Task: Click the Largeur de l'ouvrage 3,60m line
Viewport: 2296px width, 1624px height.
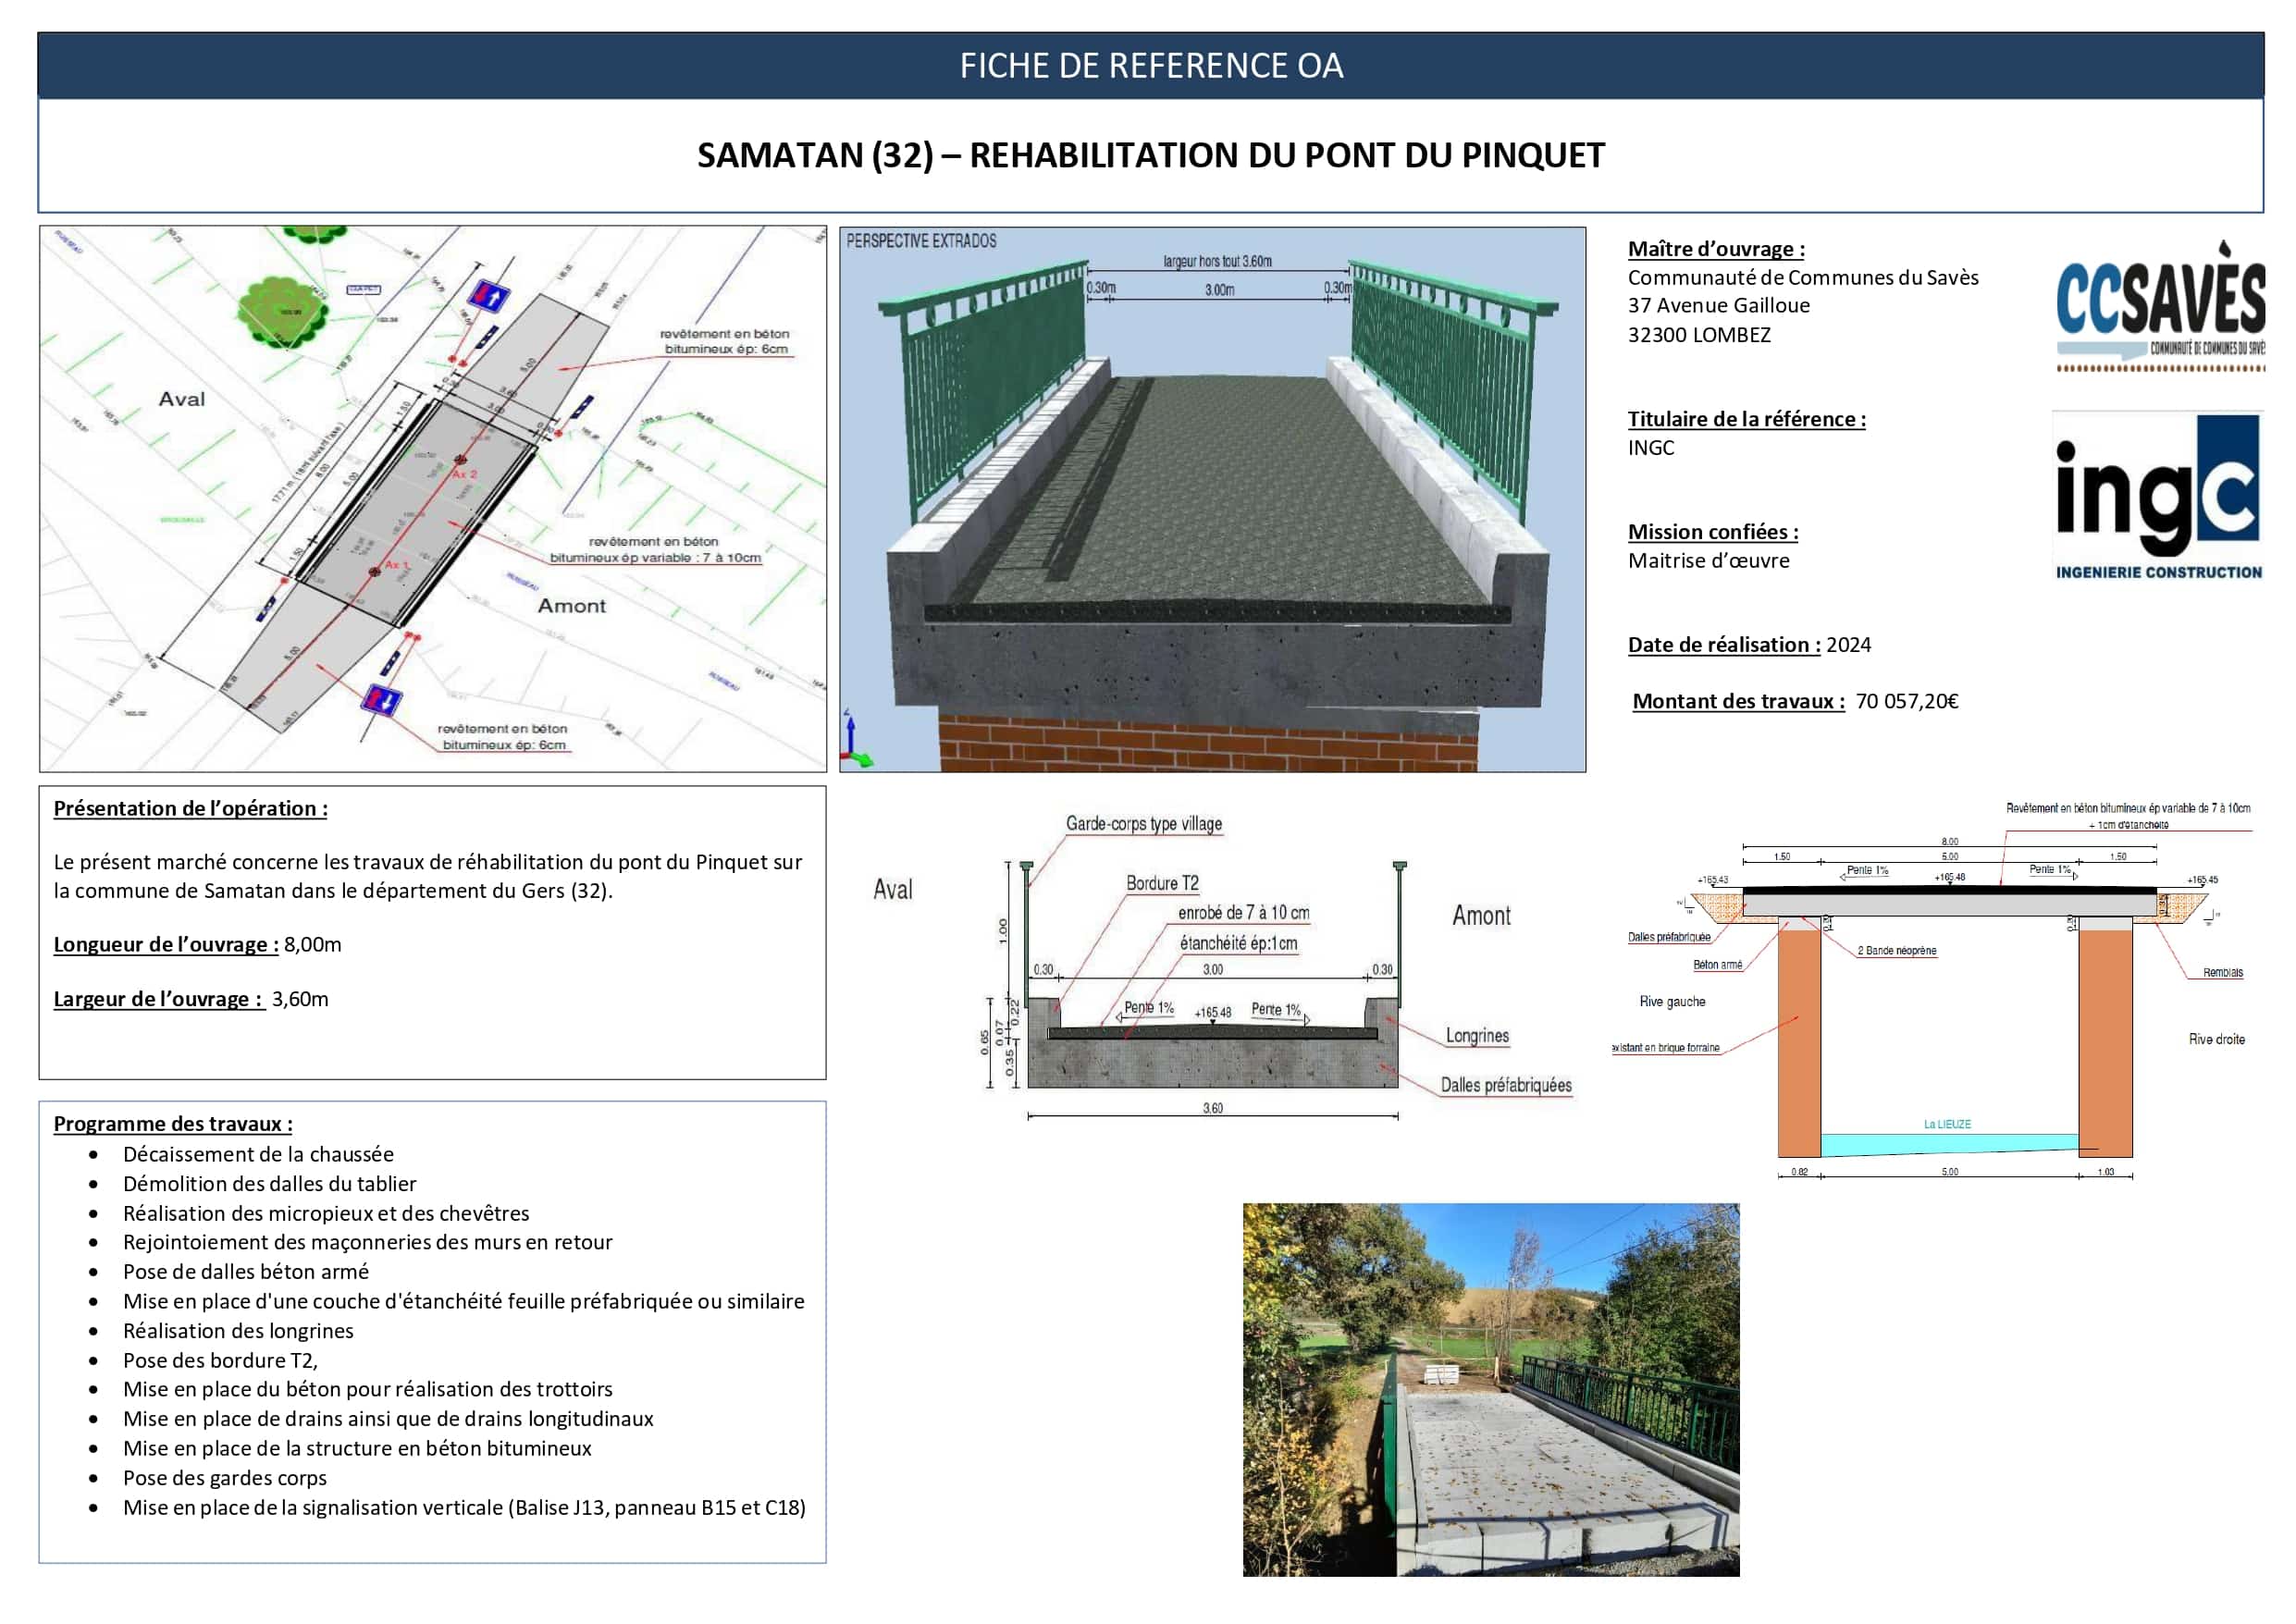Action: point(190,999)
